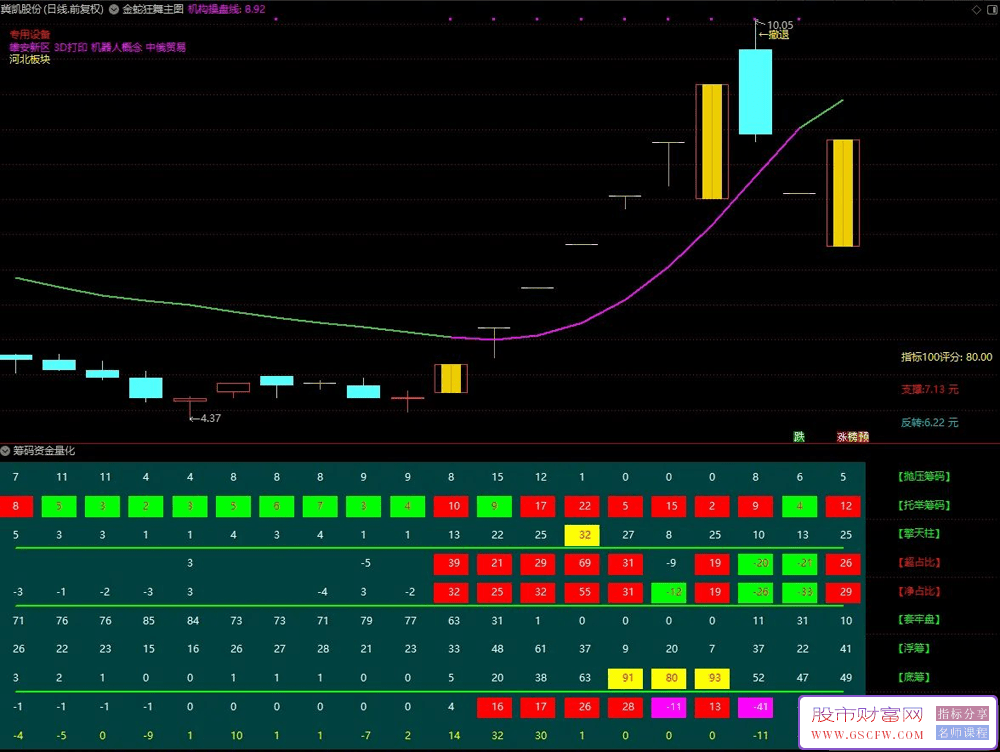Open the dropdown arrow beside 筹码资金量化
1000x752 pixels.
click(5, 451)
